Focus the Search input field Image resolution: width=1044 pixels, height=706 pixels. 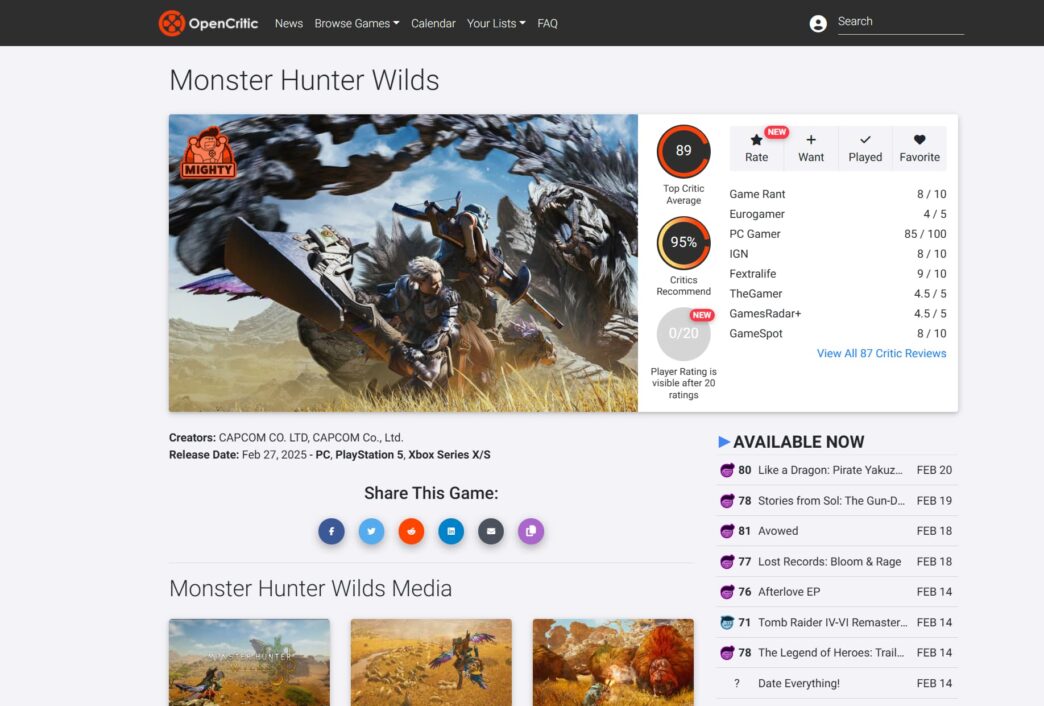[900, 22]
